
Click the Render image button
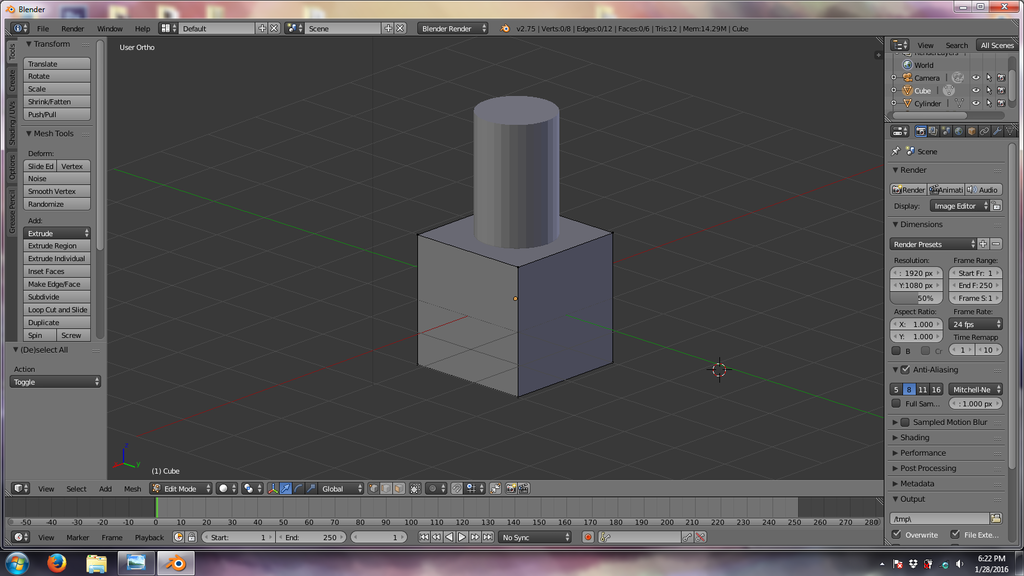coord(909,190)
